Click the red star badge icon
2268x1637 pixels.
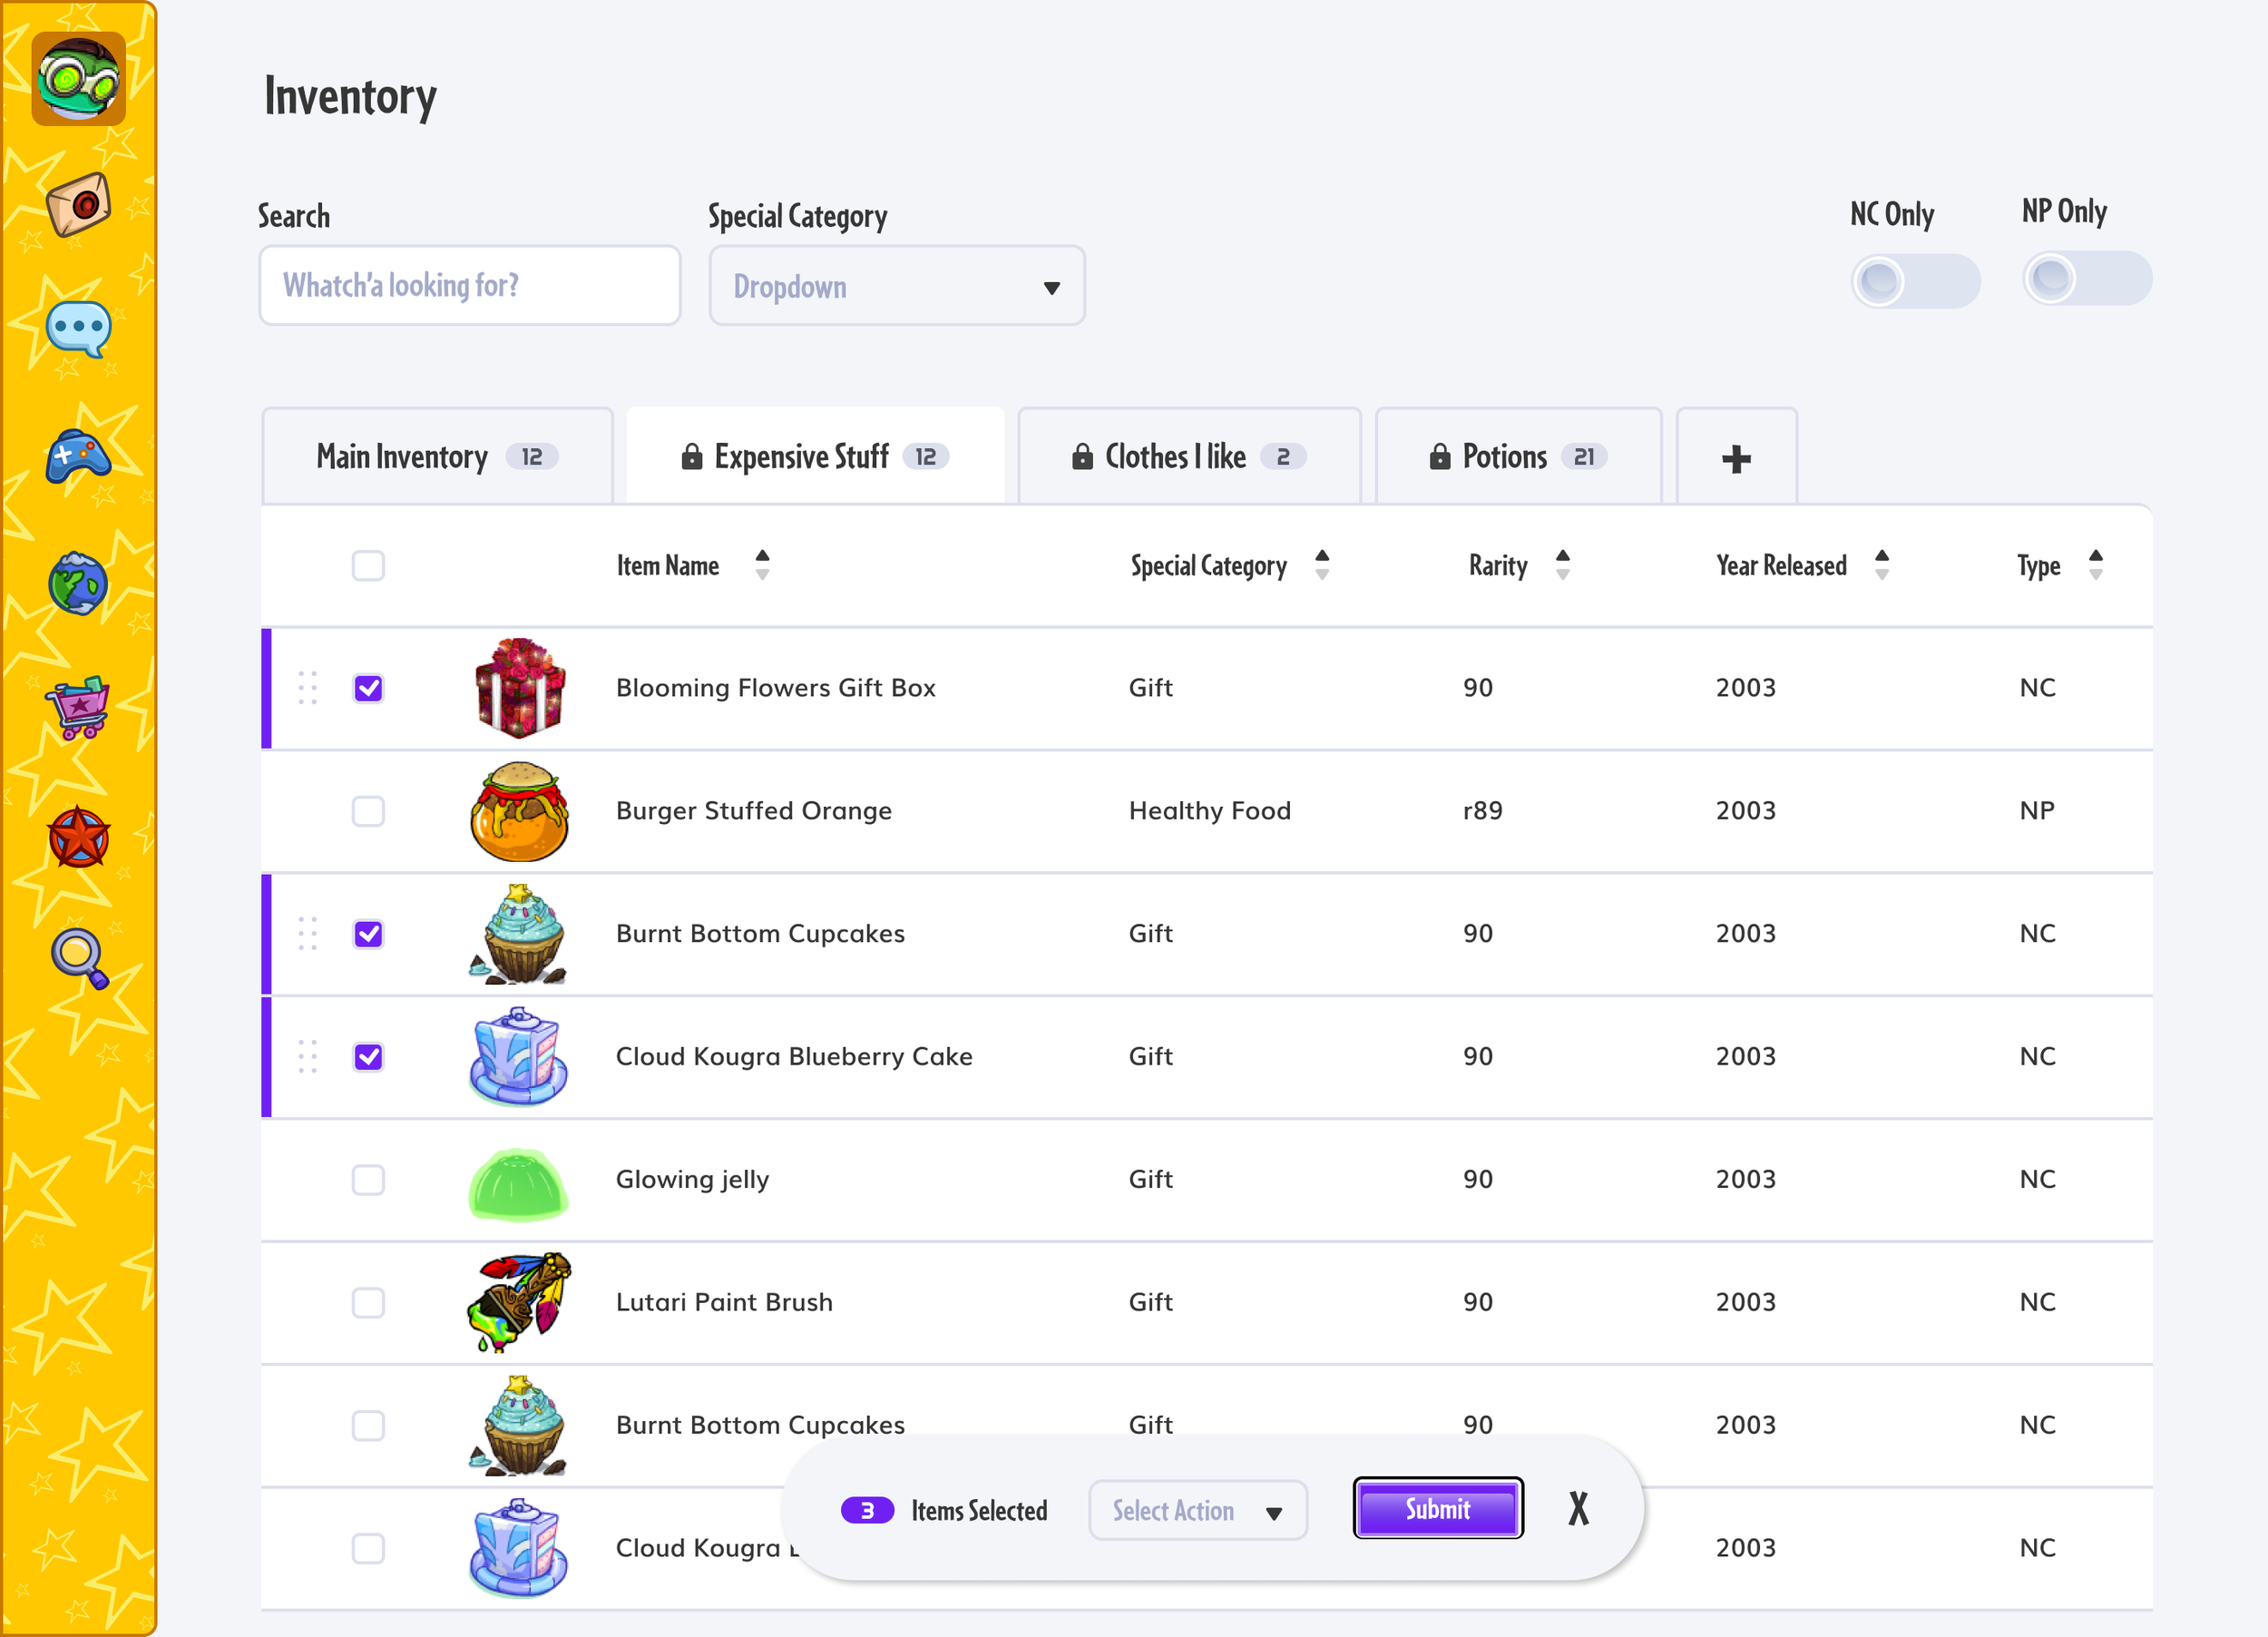click(x=78, y=837)
